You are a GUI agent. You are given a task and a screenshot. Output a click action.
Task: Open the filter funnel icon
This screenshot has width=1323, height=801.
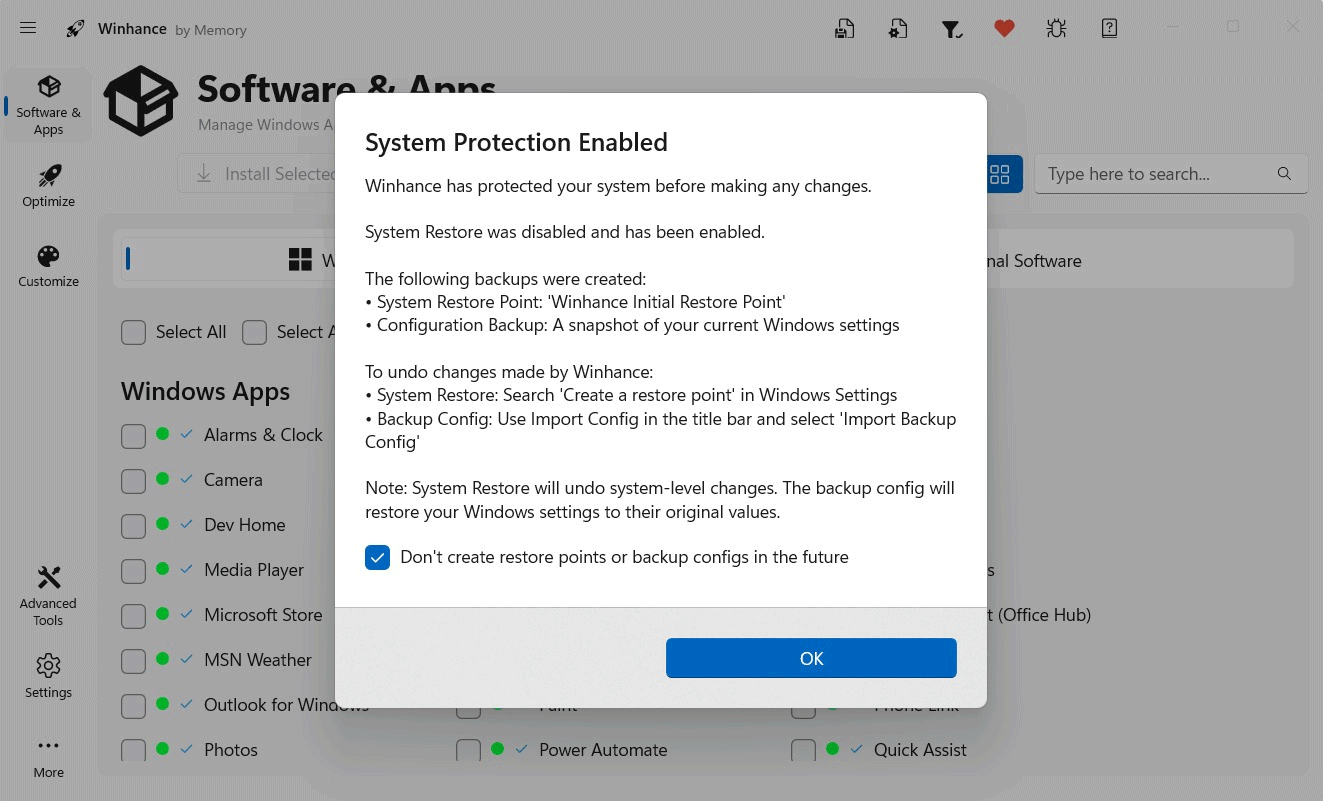pos(952,28)
